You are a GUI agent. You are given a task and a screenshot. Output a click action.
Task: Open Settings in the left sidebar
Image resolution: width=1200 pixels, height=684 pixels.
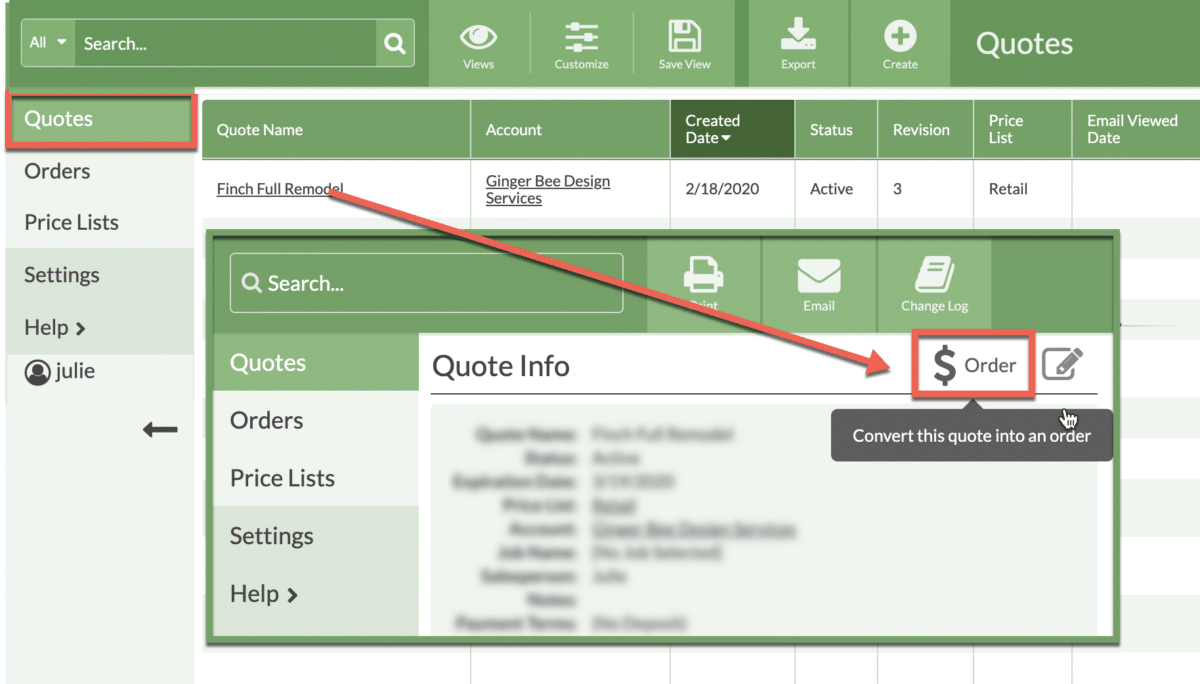click(61, 275)
